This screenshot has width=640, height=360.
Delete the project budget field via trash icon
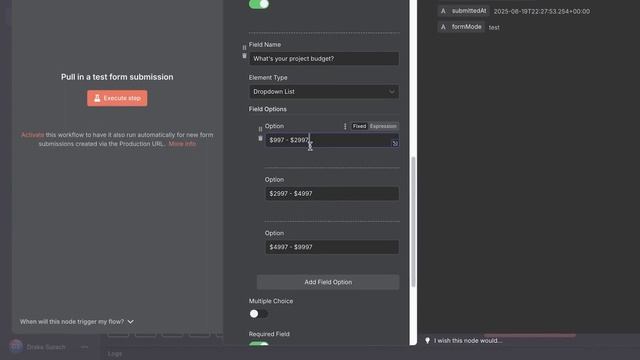tap(244, 56)
